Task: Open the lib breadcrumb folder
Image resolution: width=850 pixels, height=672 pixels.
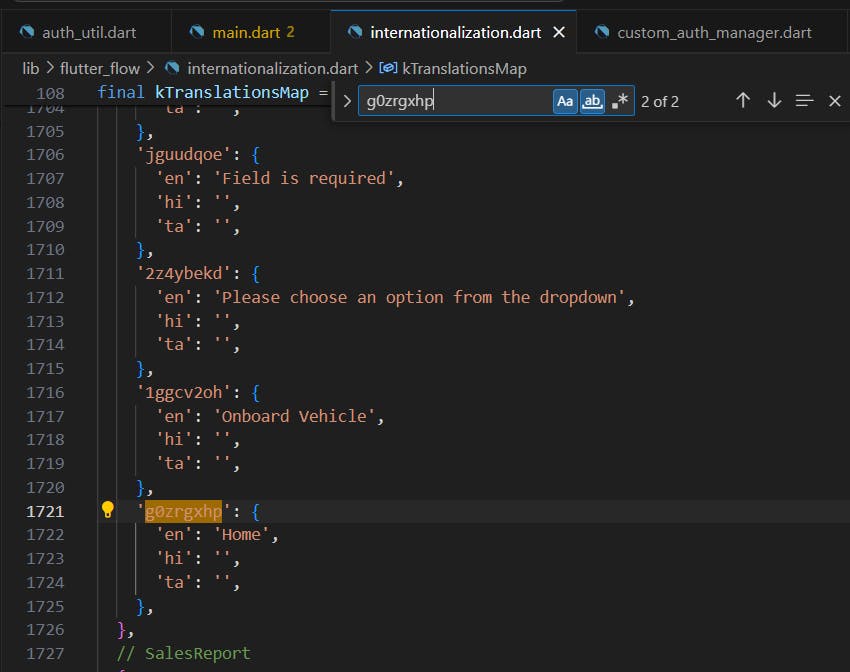Action: (31, 68)
